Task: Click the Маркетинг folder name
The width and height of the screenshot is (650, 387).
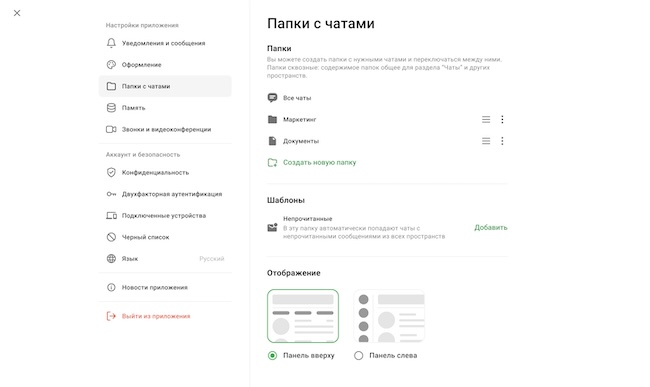Action: (299, 119)
